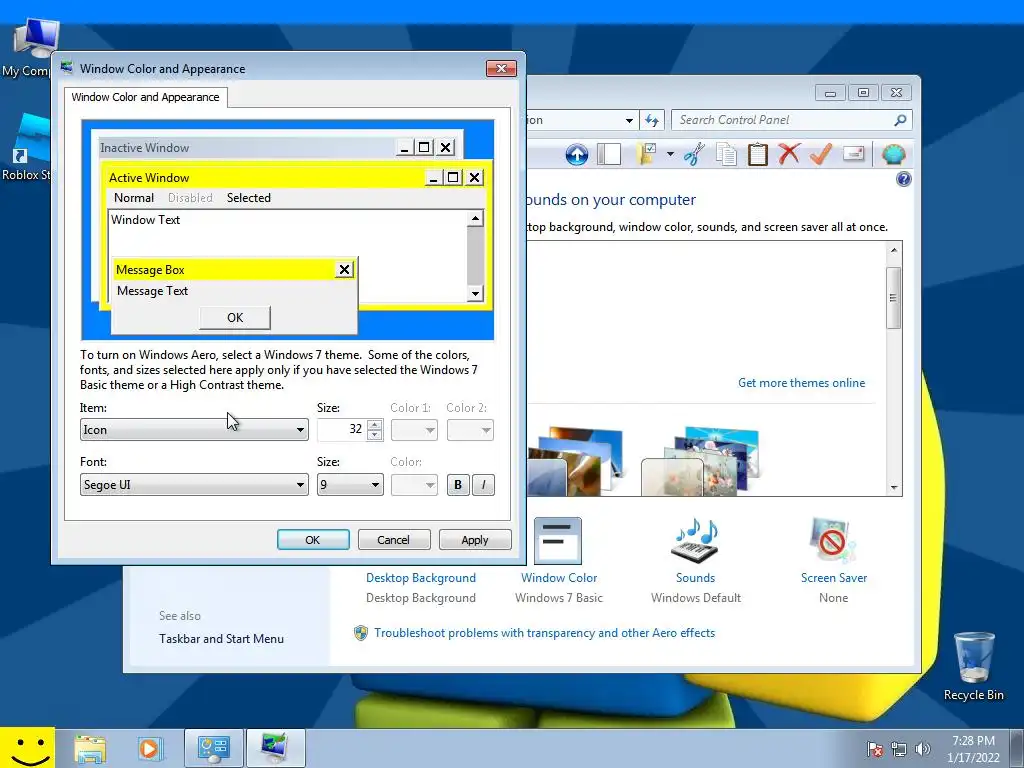Toggle the preview pane layout icon
The height and width of the screenshot is (768, 1024).
(x=609, y=155)
